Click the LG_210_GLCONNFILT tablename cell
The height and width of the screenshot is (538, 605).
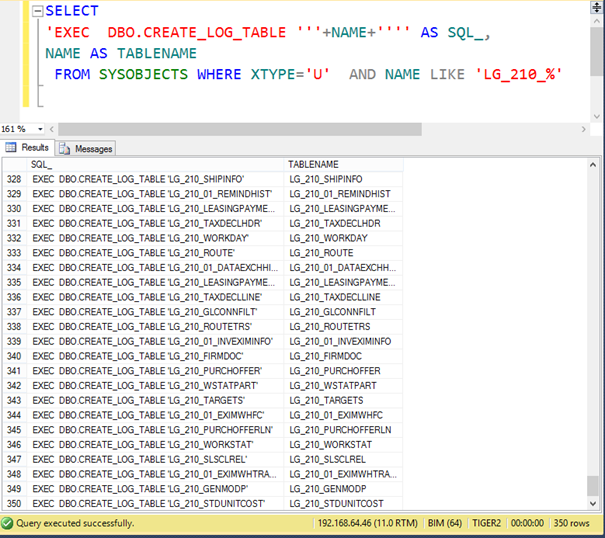coord(343,312)
